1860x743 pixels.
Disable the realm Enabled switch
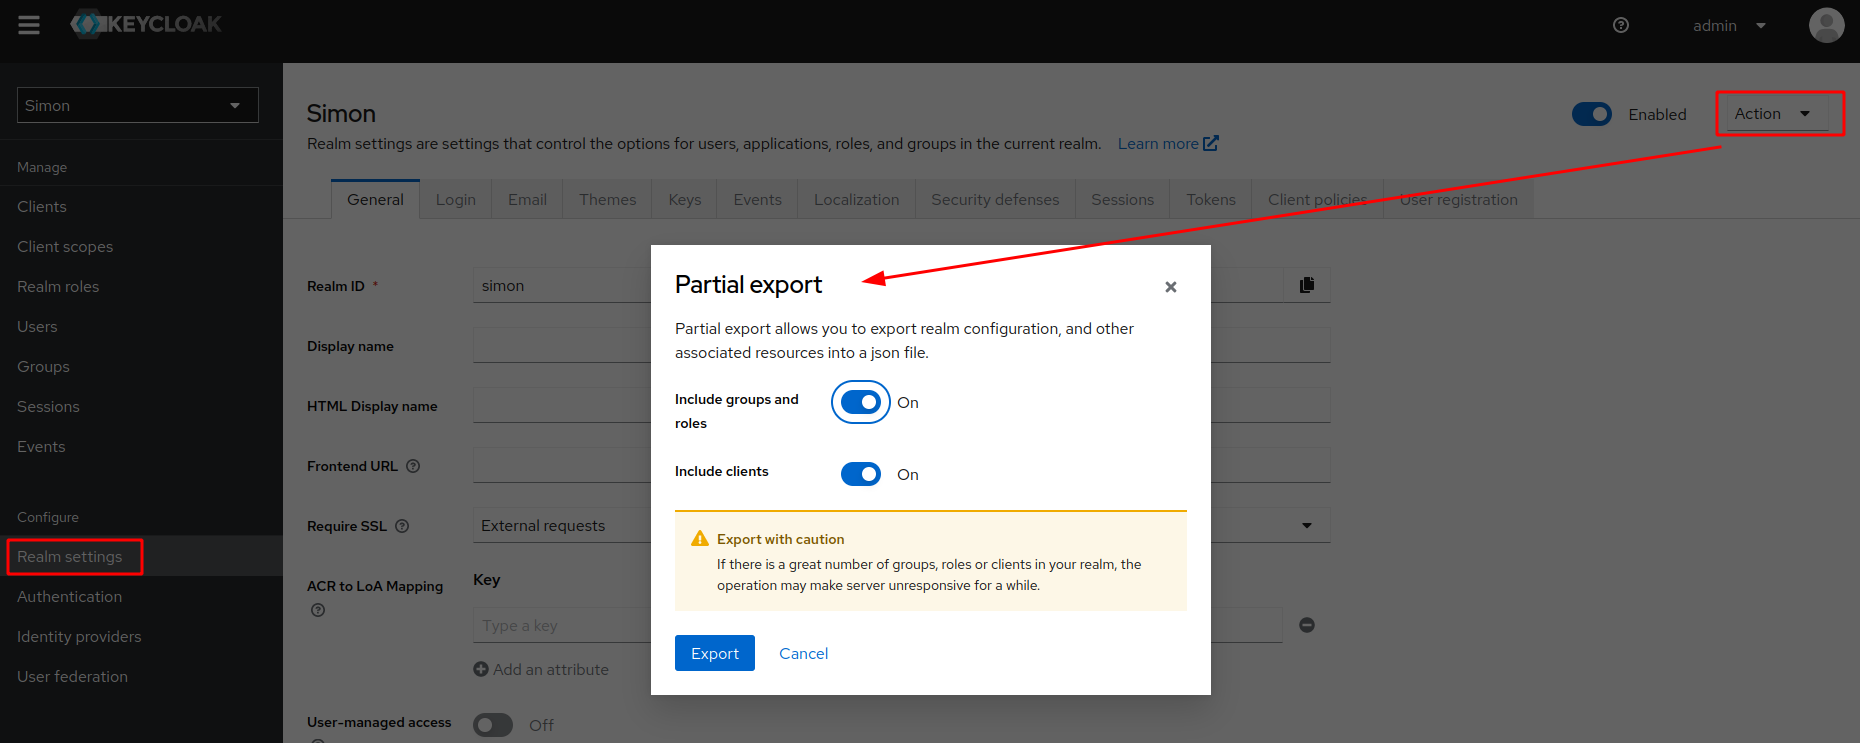tap(1592, 114)
